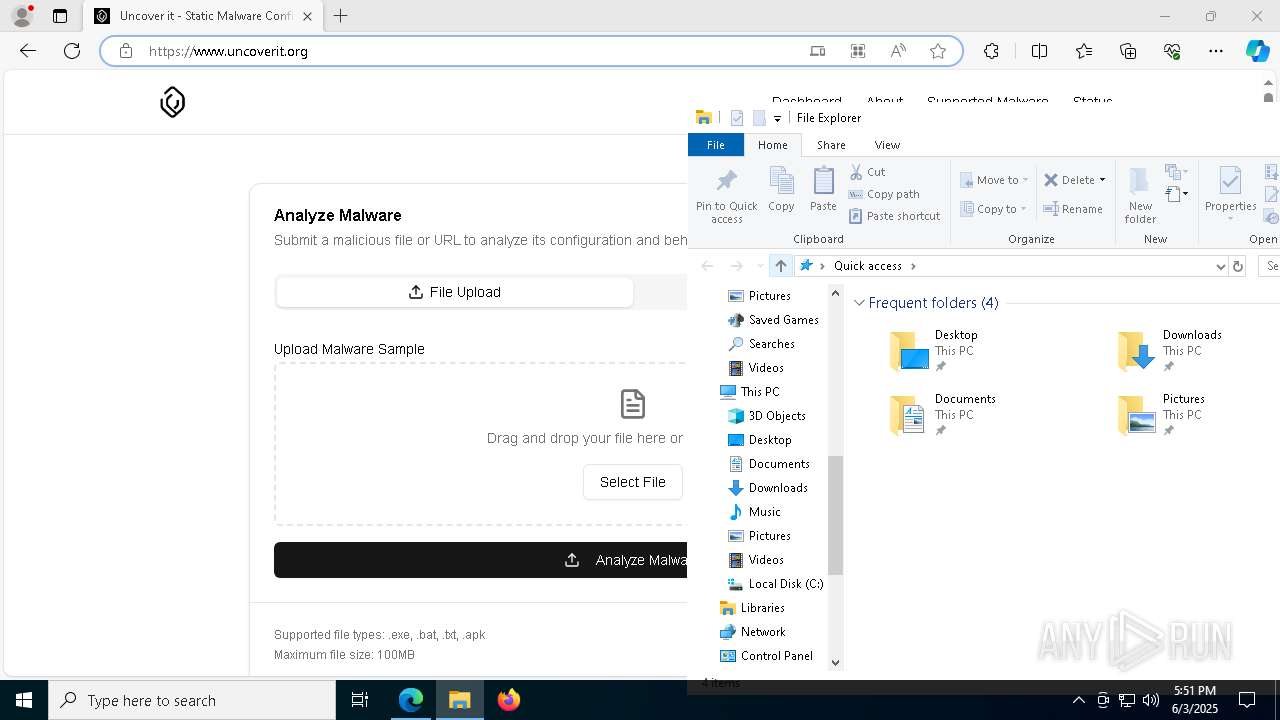Screen dimensions: 1280x720
Task: Create a New folder in File Explorer
Action: 1140,196
